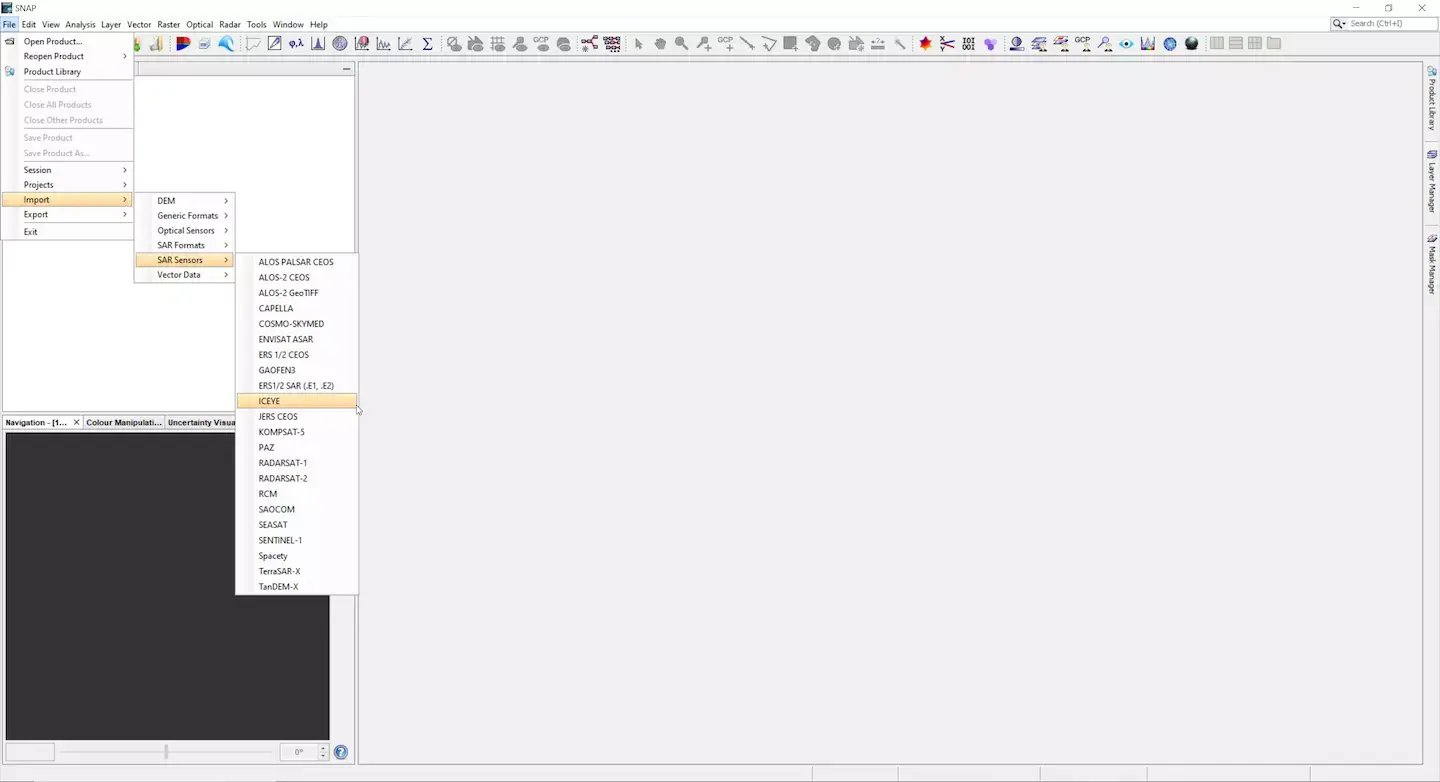Switch to Colour Manipulation tab

124,422
